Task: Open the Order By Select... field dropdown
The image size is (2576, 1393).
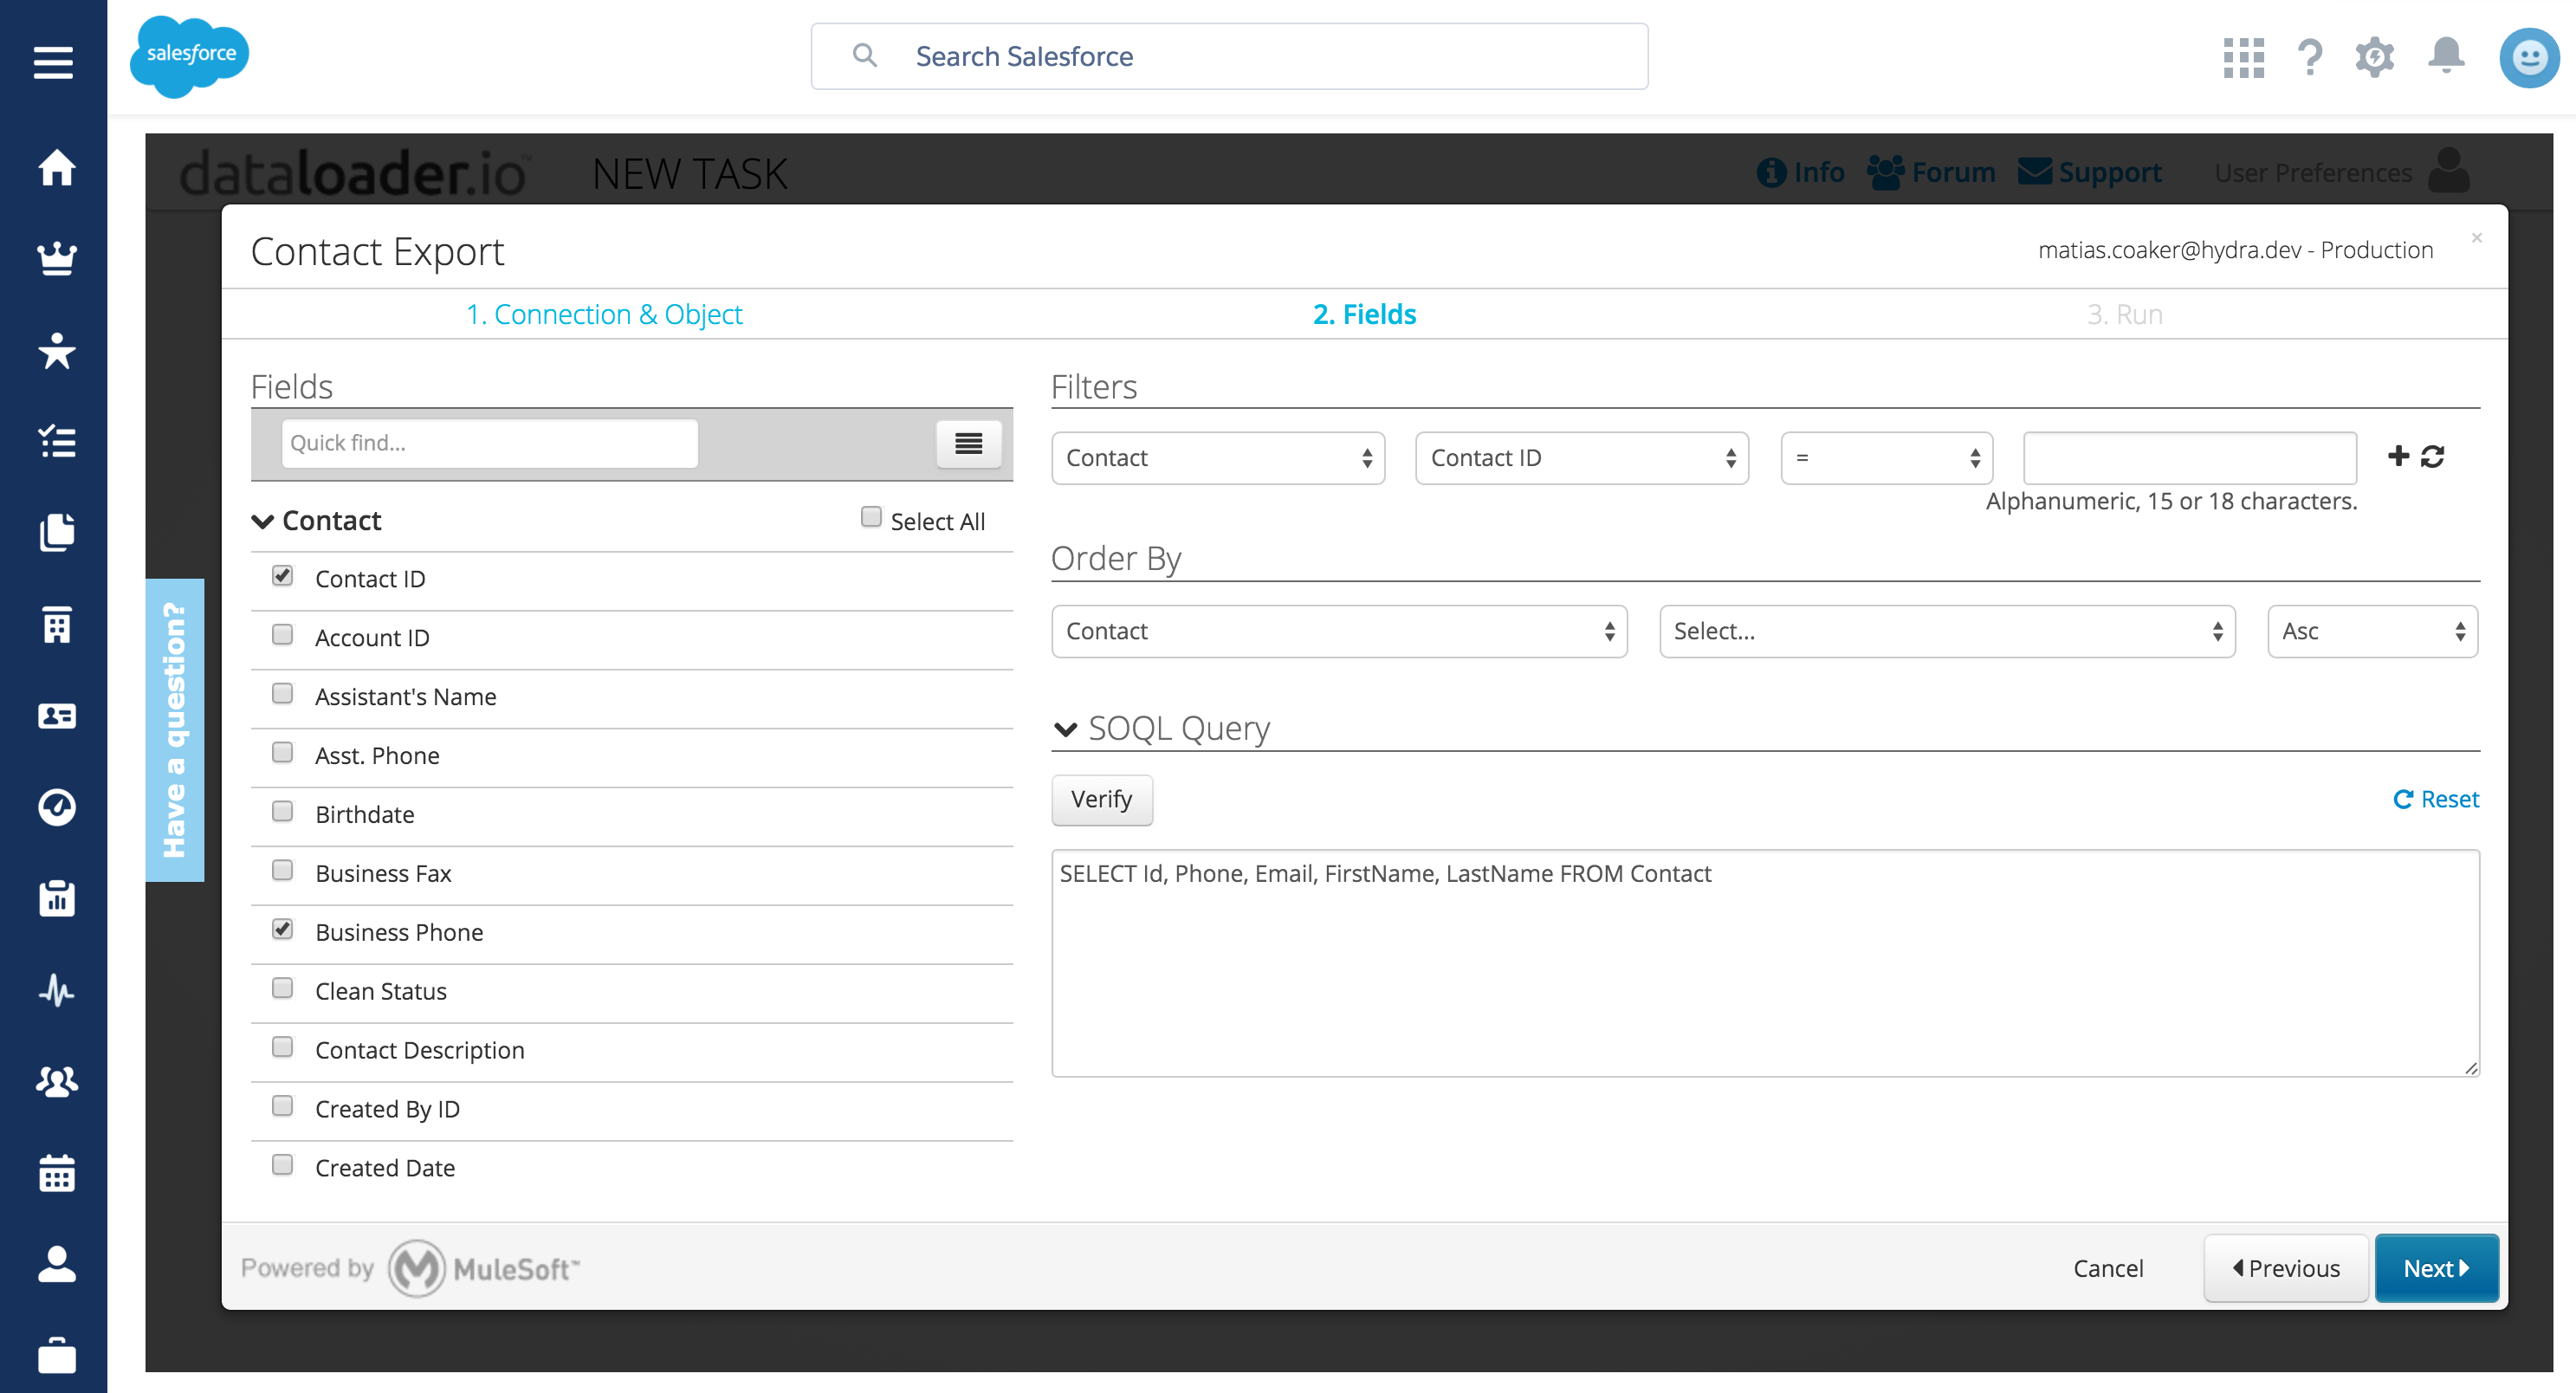Action: tap(1947, 631)
